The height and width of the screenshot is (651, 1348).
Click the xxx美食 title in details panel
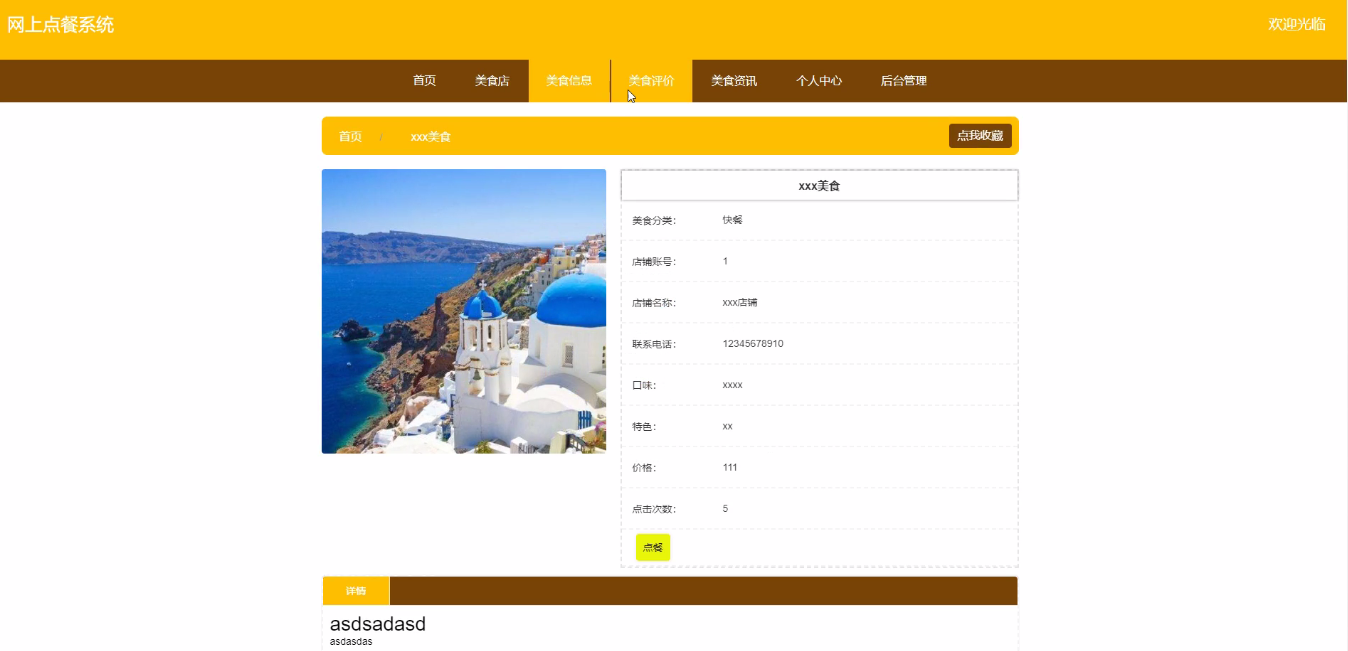(819, 185)
